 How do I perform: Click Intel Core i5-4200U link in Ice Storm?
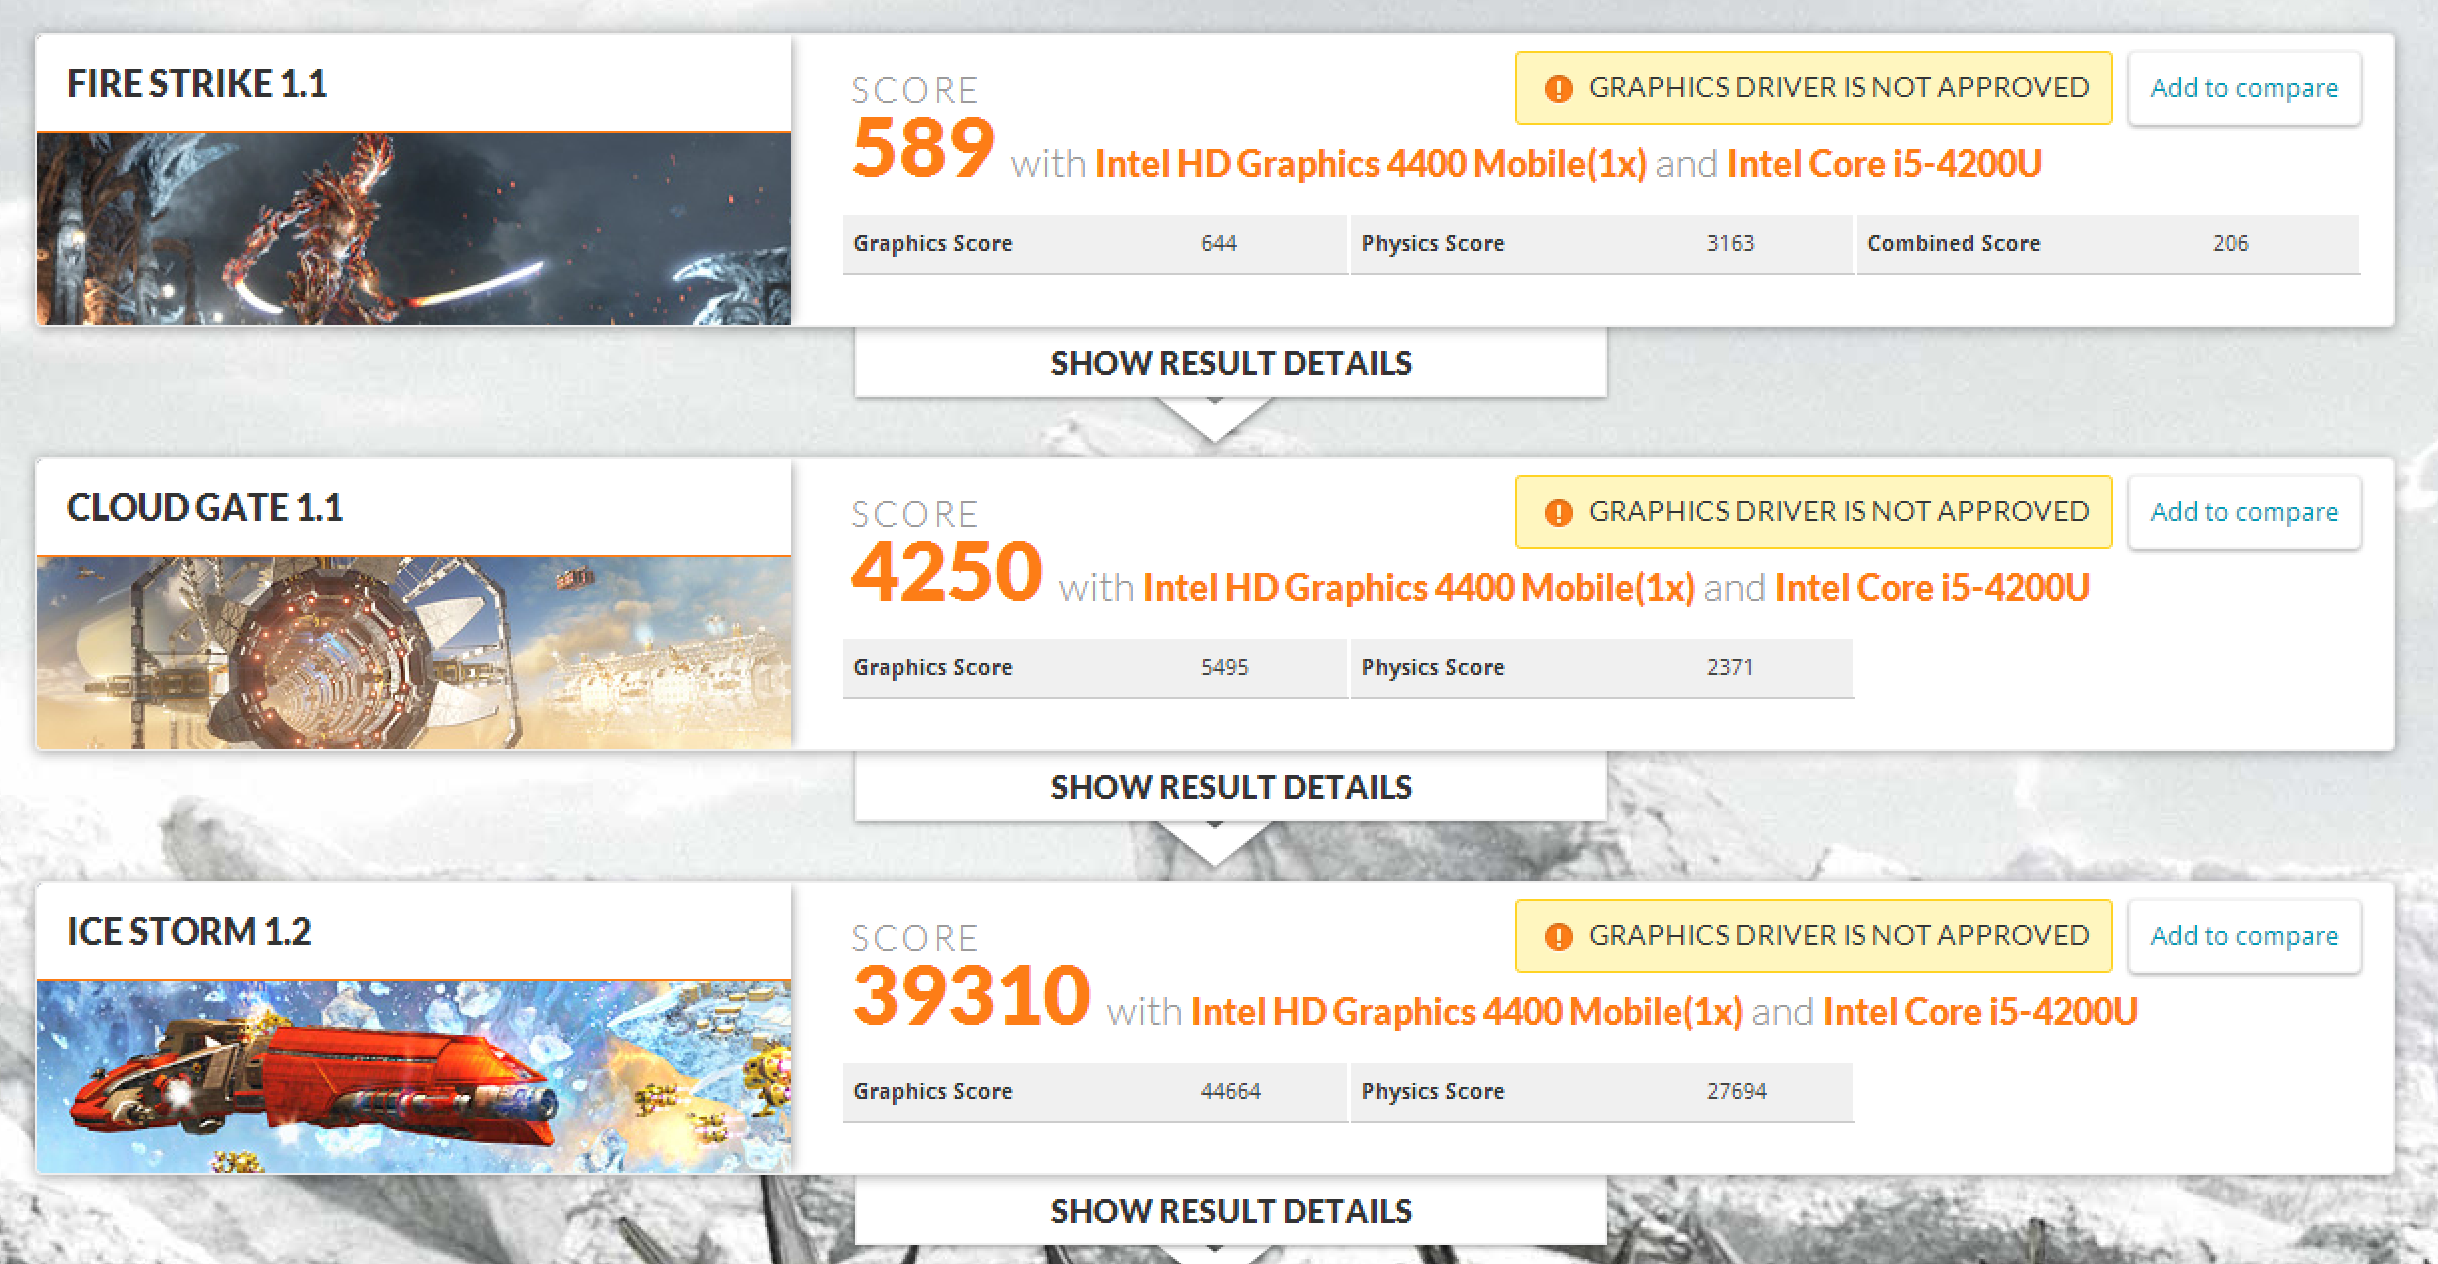pos(1980,1012)
